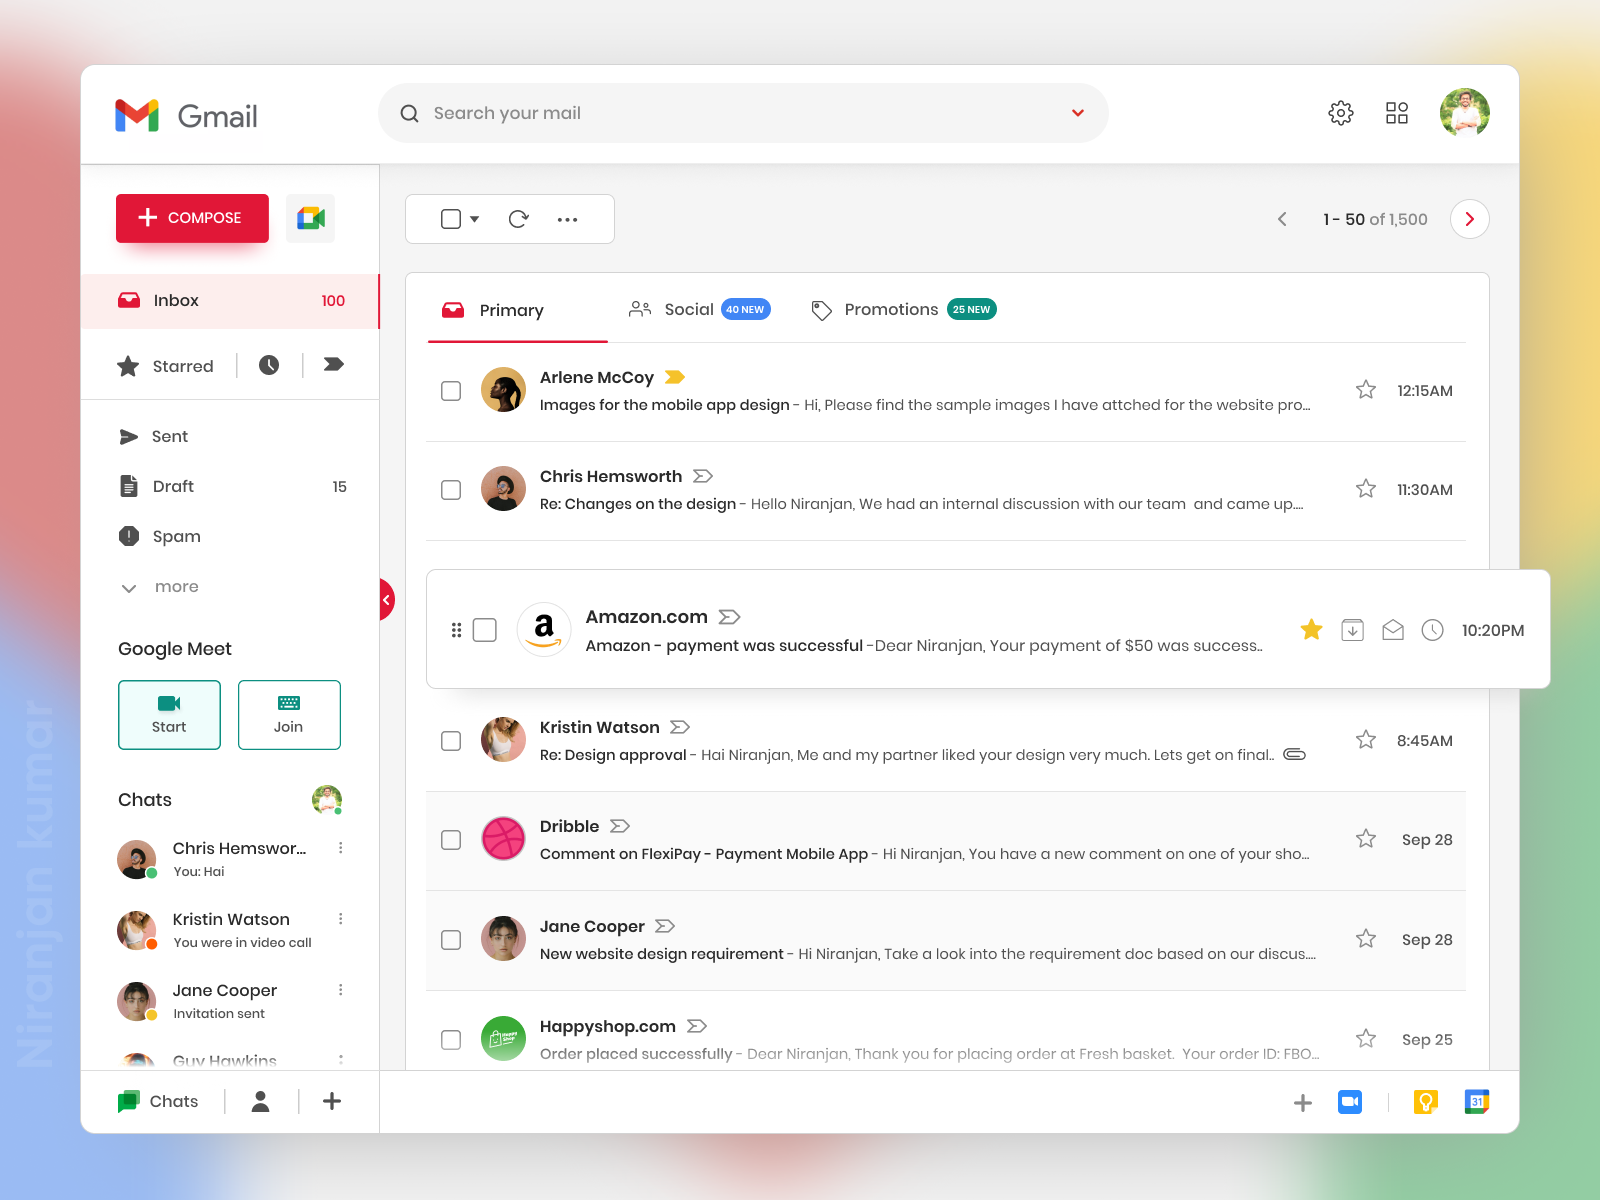Toggle importance marker on Dribble email
This screenshot has width=1600, height=1200.
point(620,826)
